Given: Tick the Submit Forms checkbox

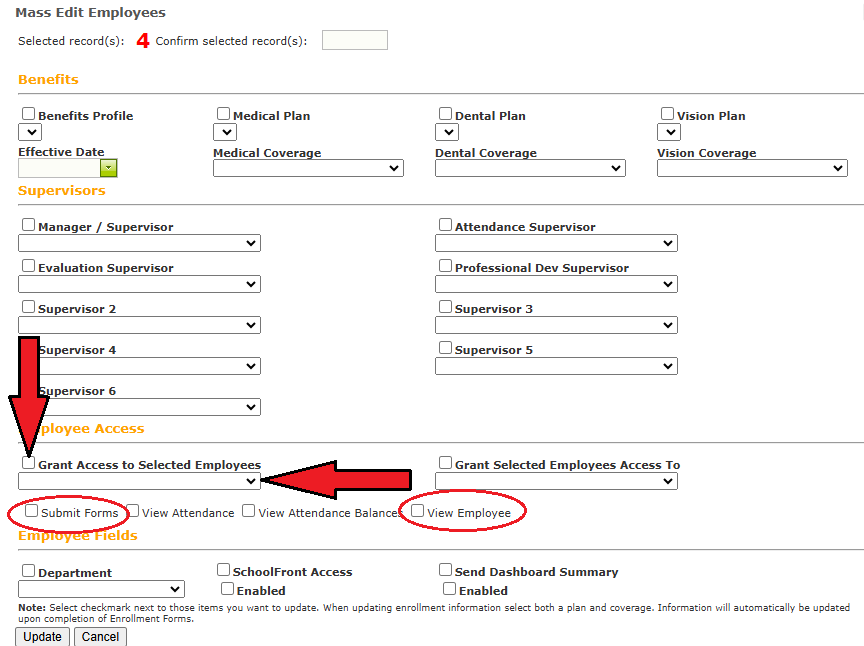Looking at the screenshot, I should point(31,511).
